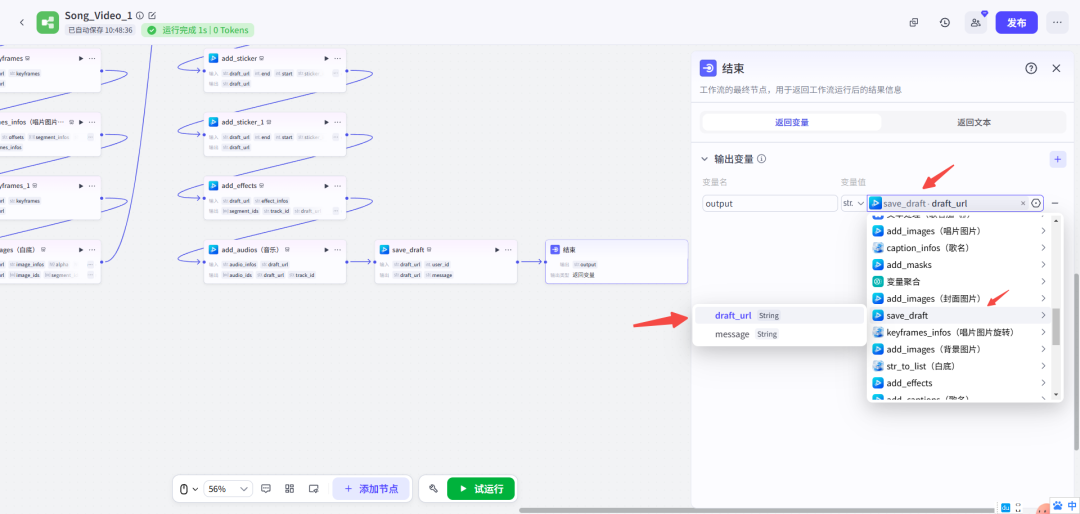Go back with the top-left arrow
This screenshot has height=514, width=1080.
pos(21,22)
